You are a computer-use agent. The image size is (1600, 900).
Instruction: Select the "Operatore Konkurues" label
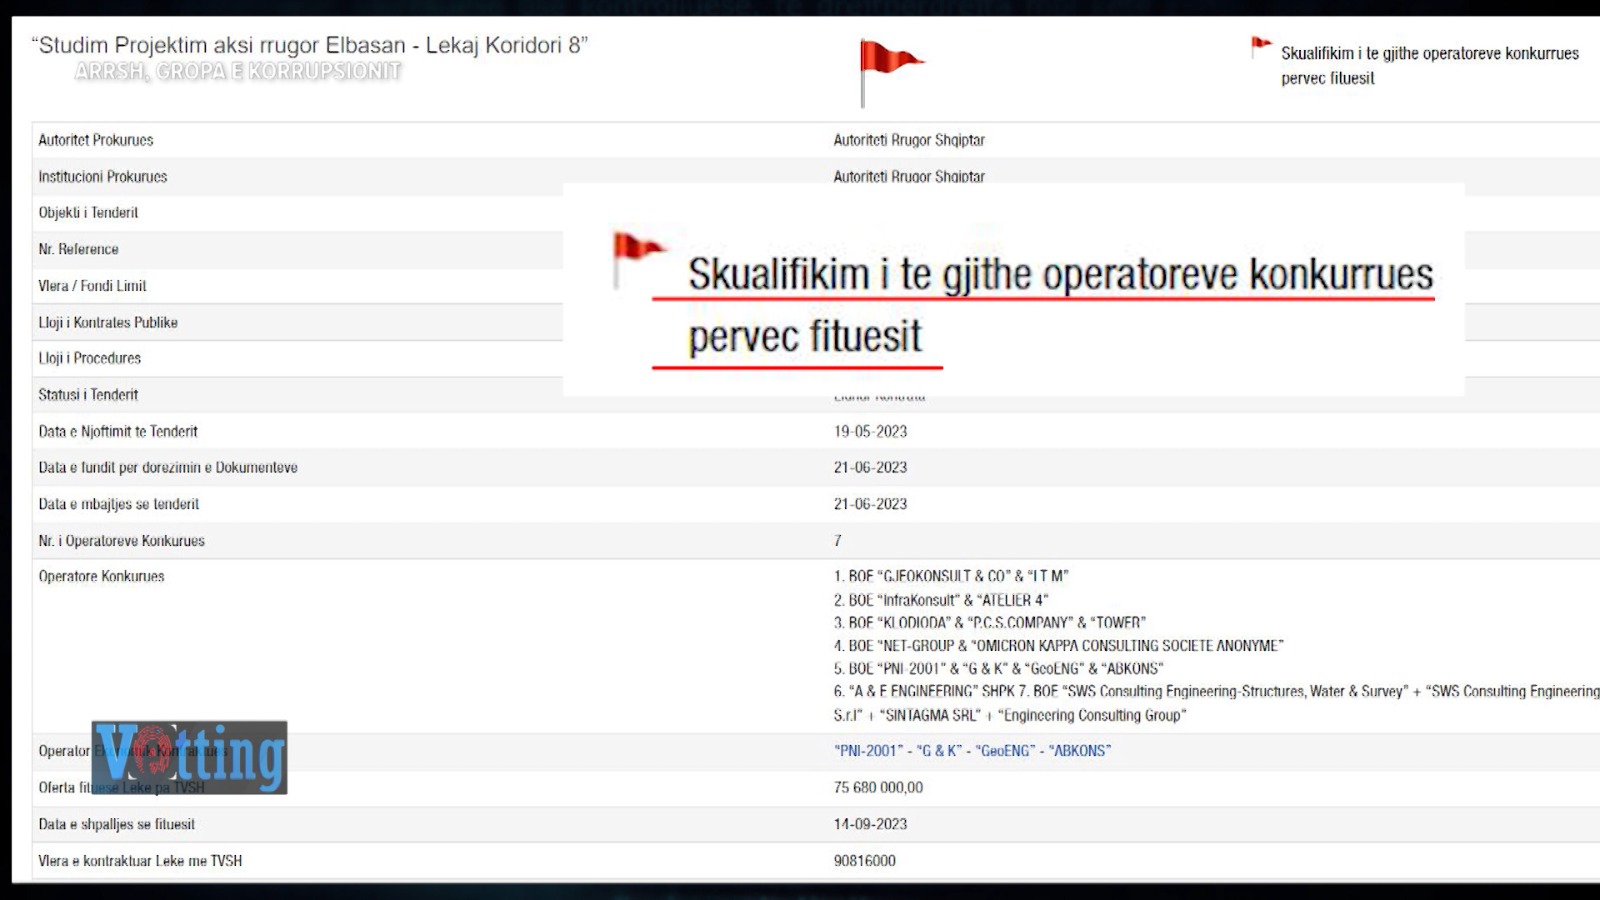click(101, 577)
